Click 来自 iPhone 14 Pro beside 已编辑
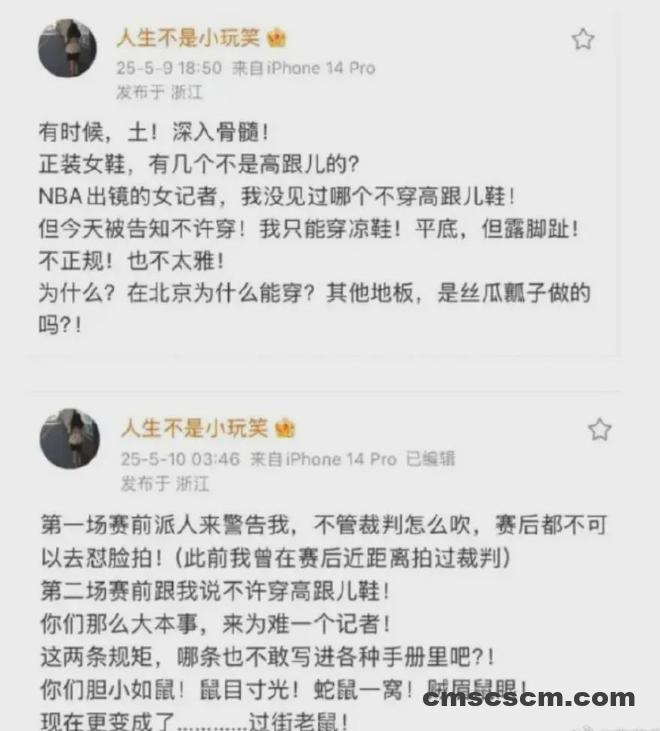 point(323,459)
